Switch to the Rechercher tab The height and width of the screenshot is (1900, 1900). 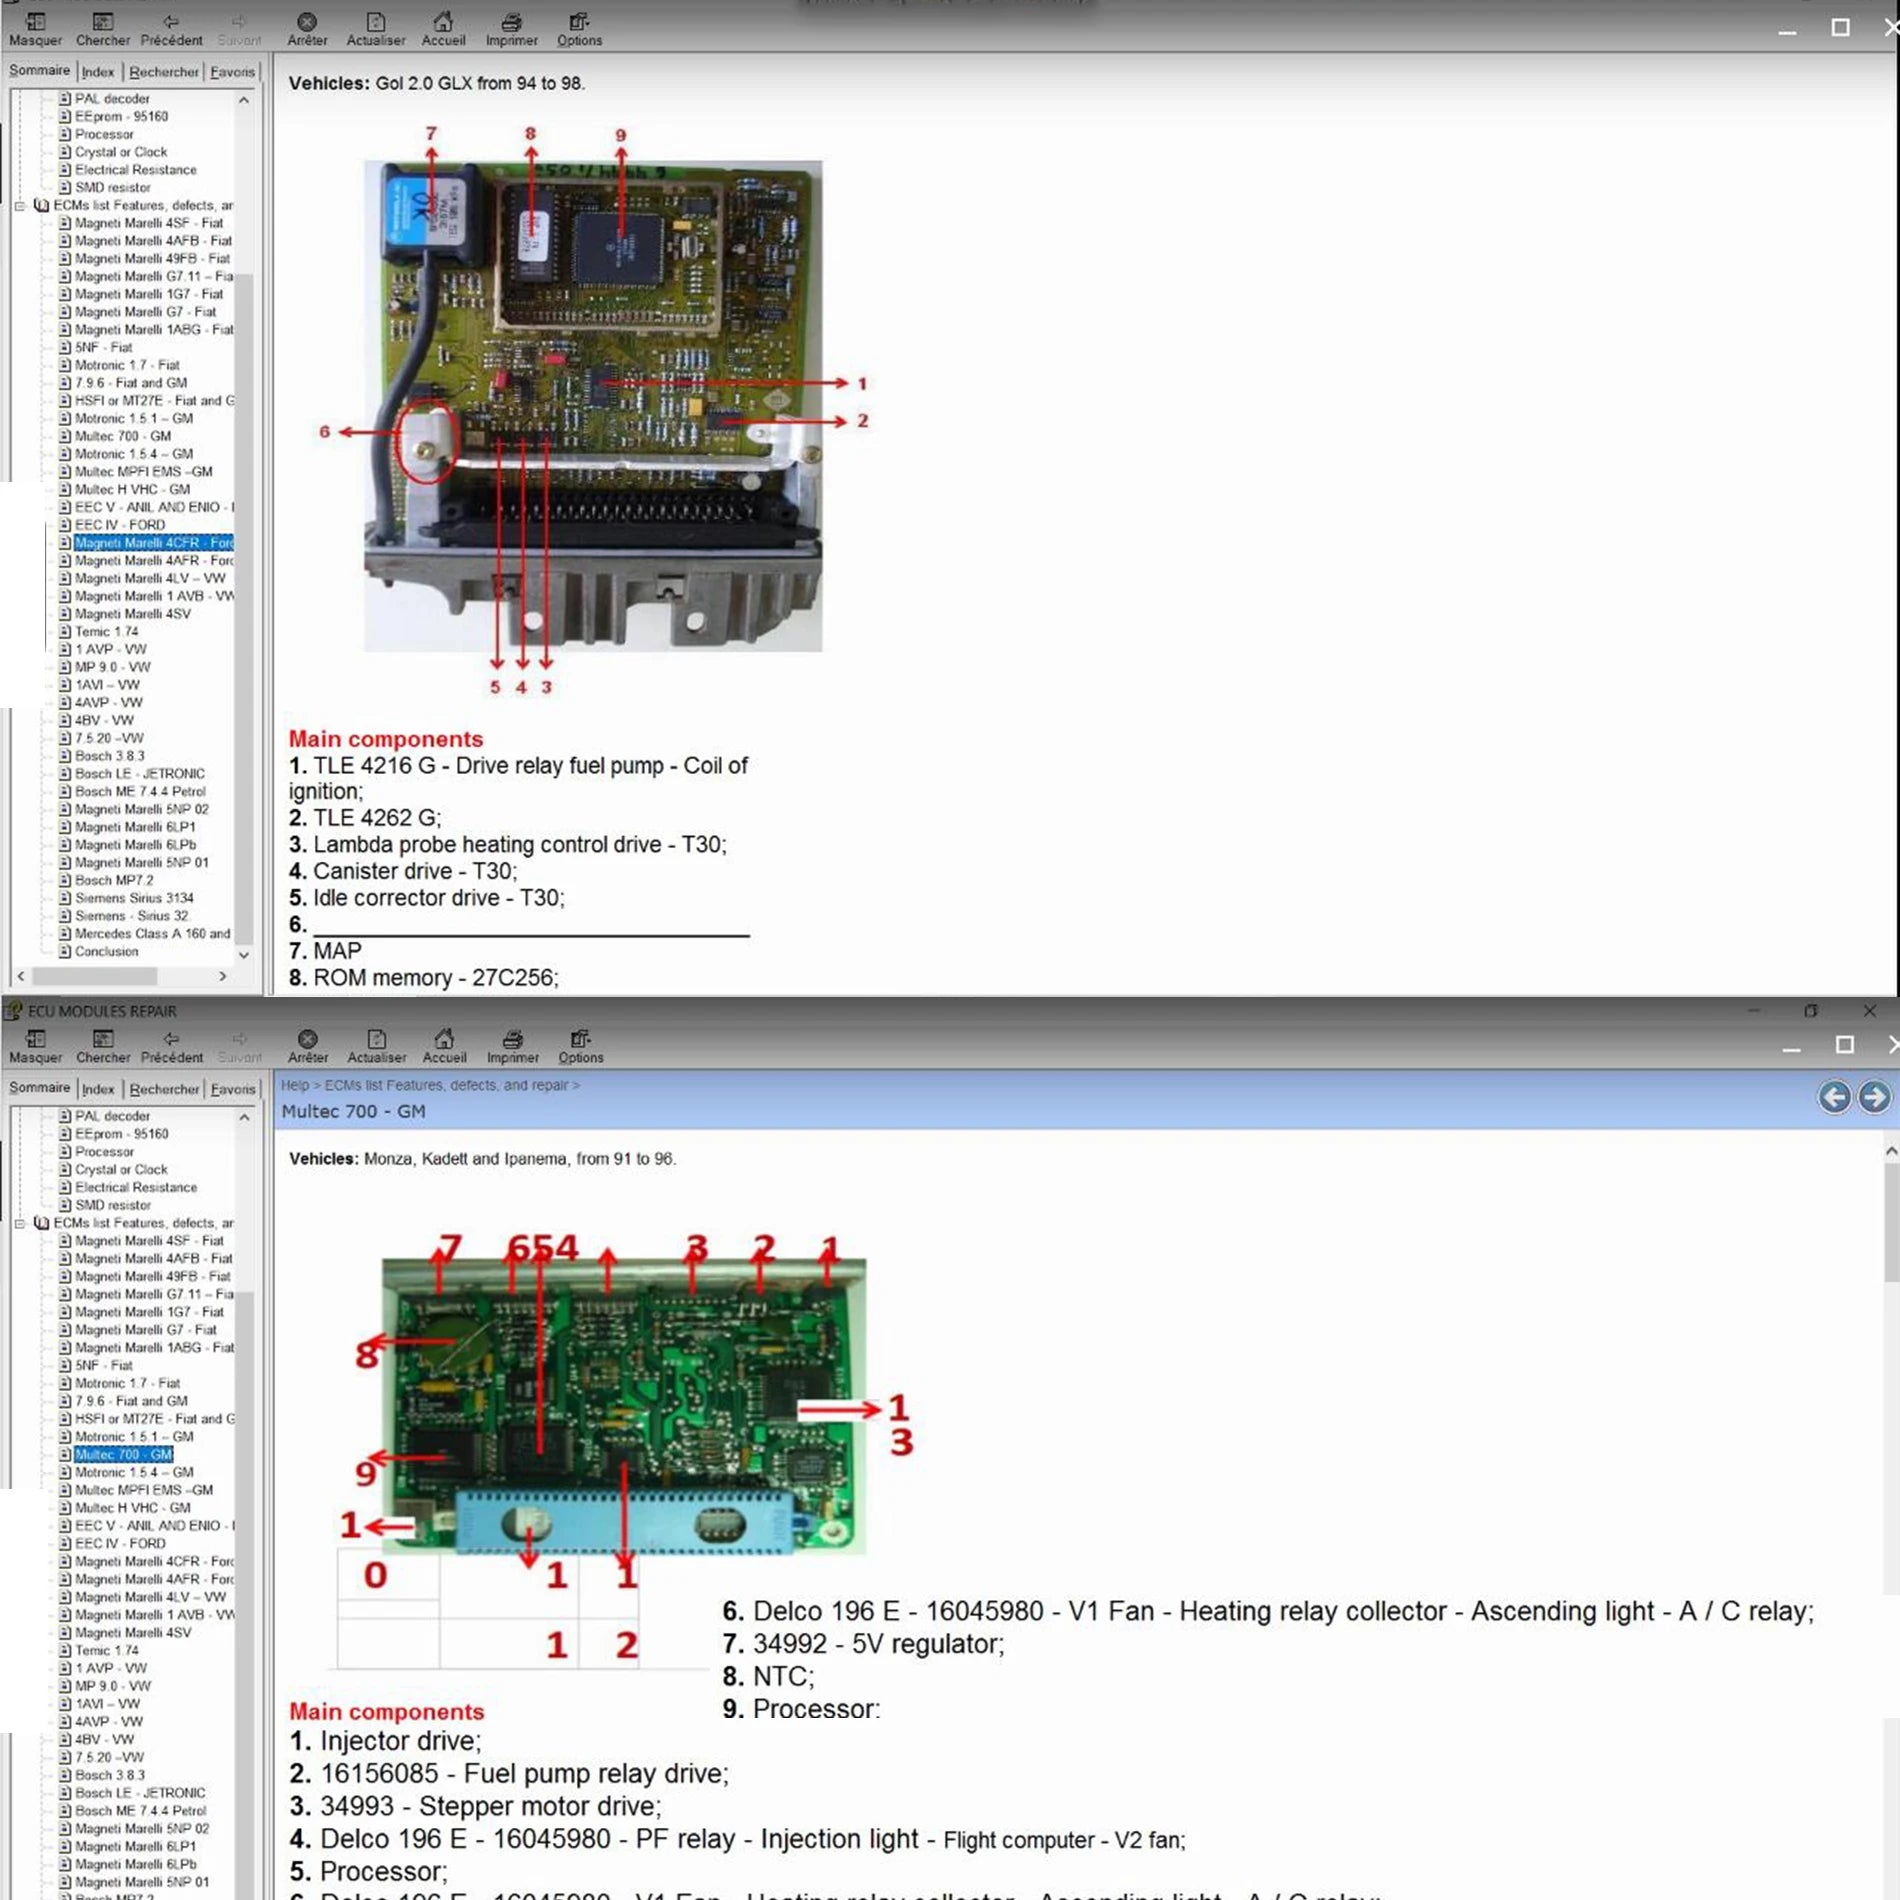pos(163,71)
